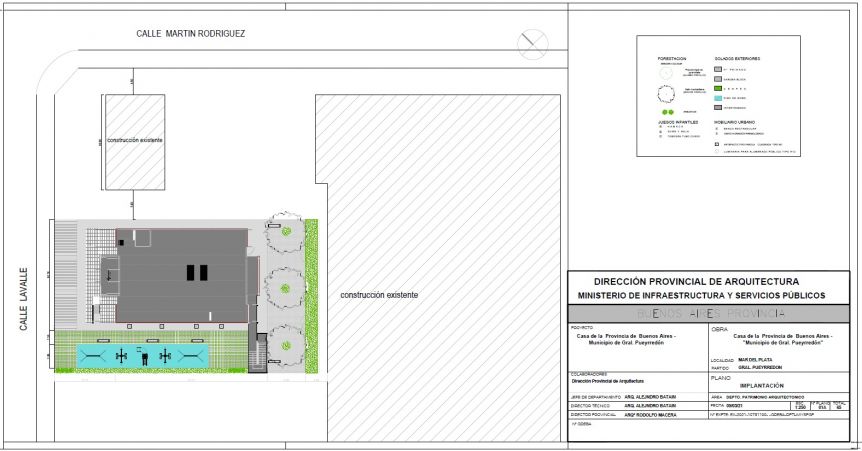862x451 pixels.
Task: Click the 'CALLE MARTIN RODRIGUEZ' street label
Action: (191, 34)
